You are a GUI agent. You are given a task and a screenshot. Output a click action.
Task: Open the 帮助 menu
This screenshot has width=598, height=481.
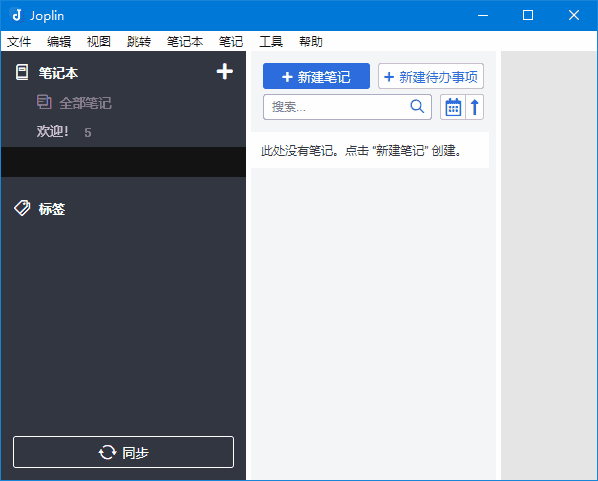click(311, 42)
